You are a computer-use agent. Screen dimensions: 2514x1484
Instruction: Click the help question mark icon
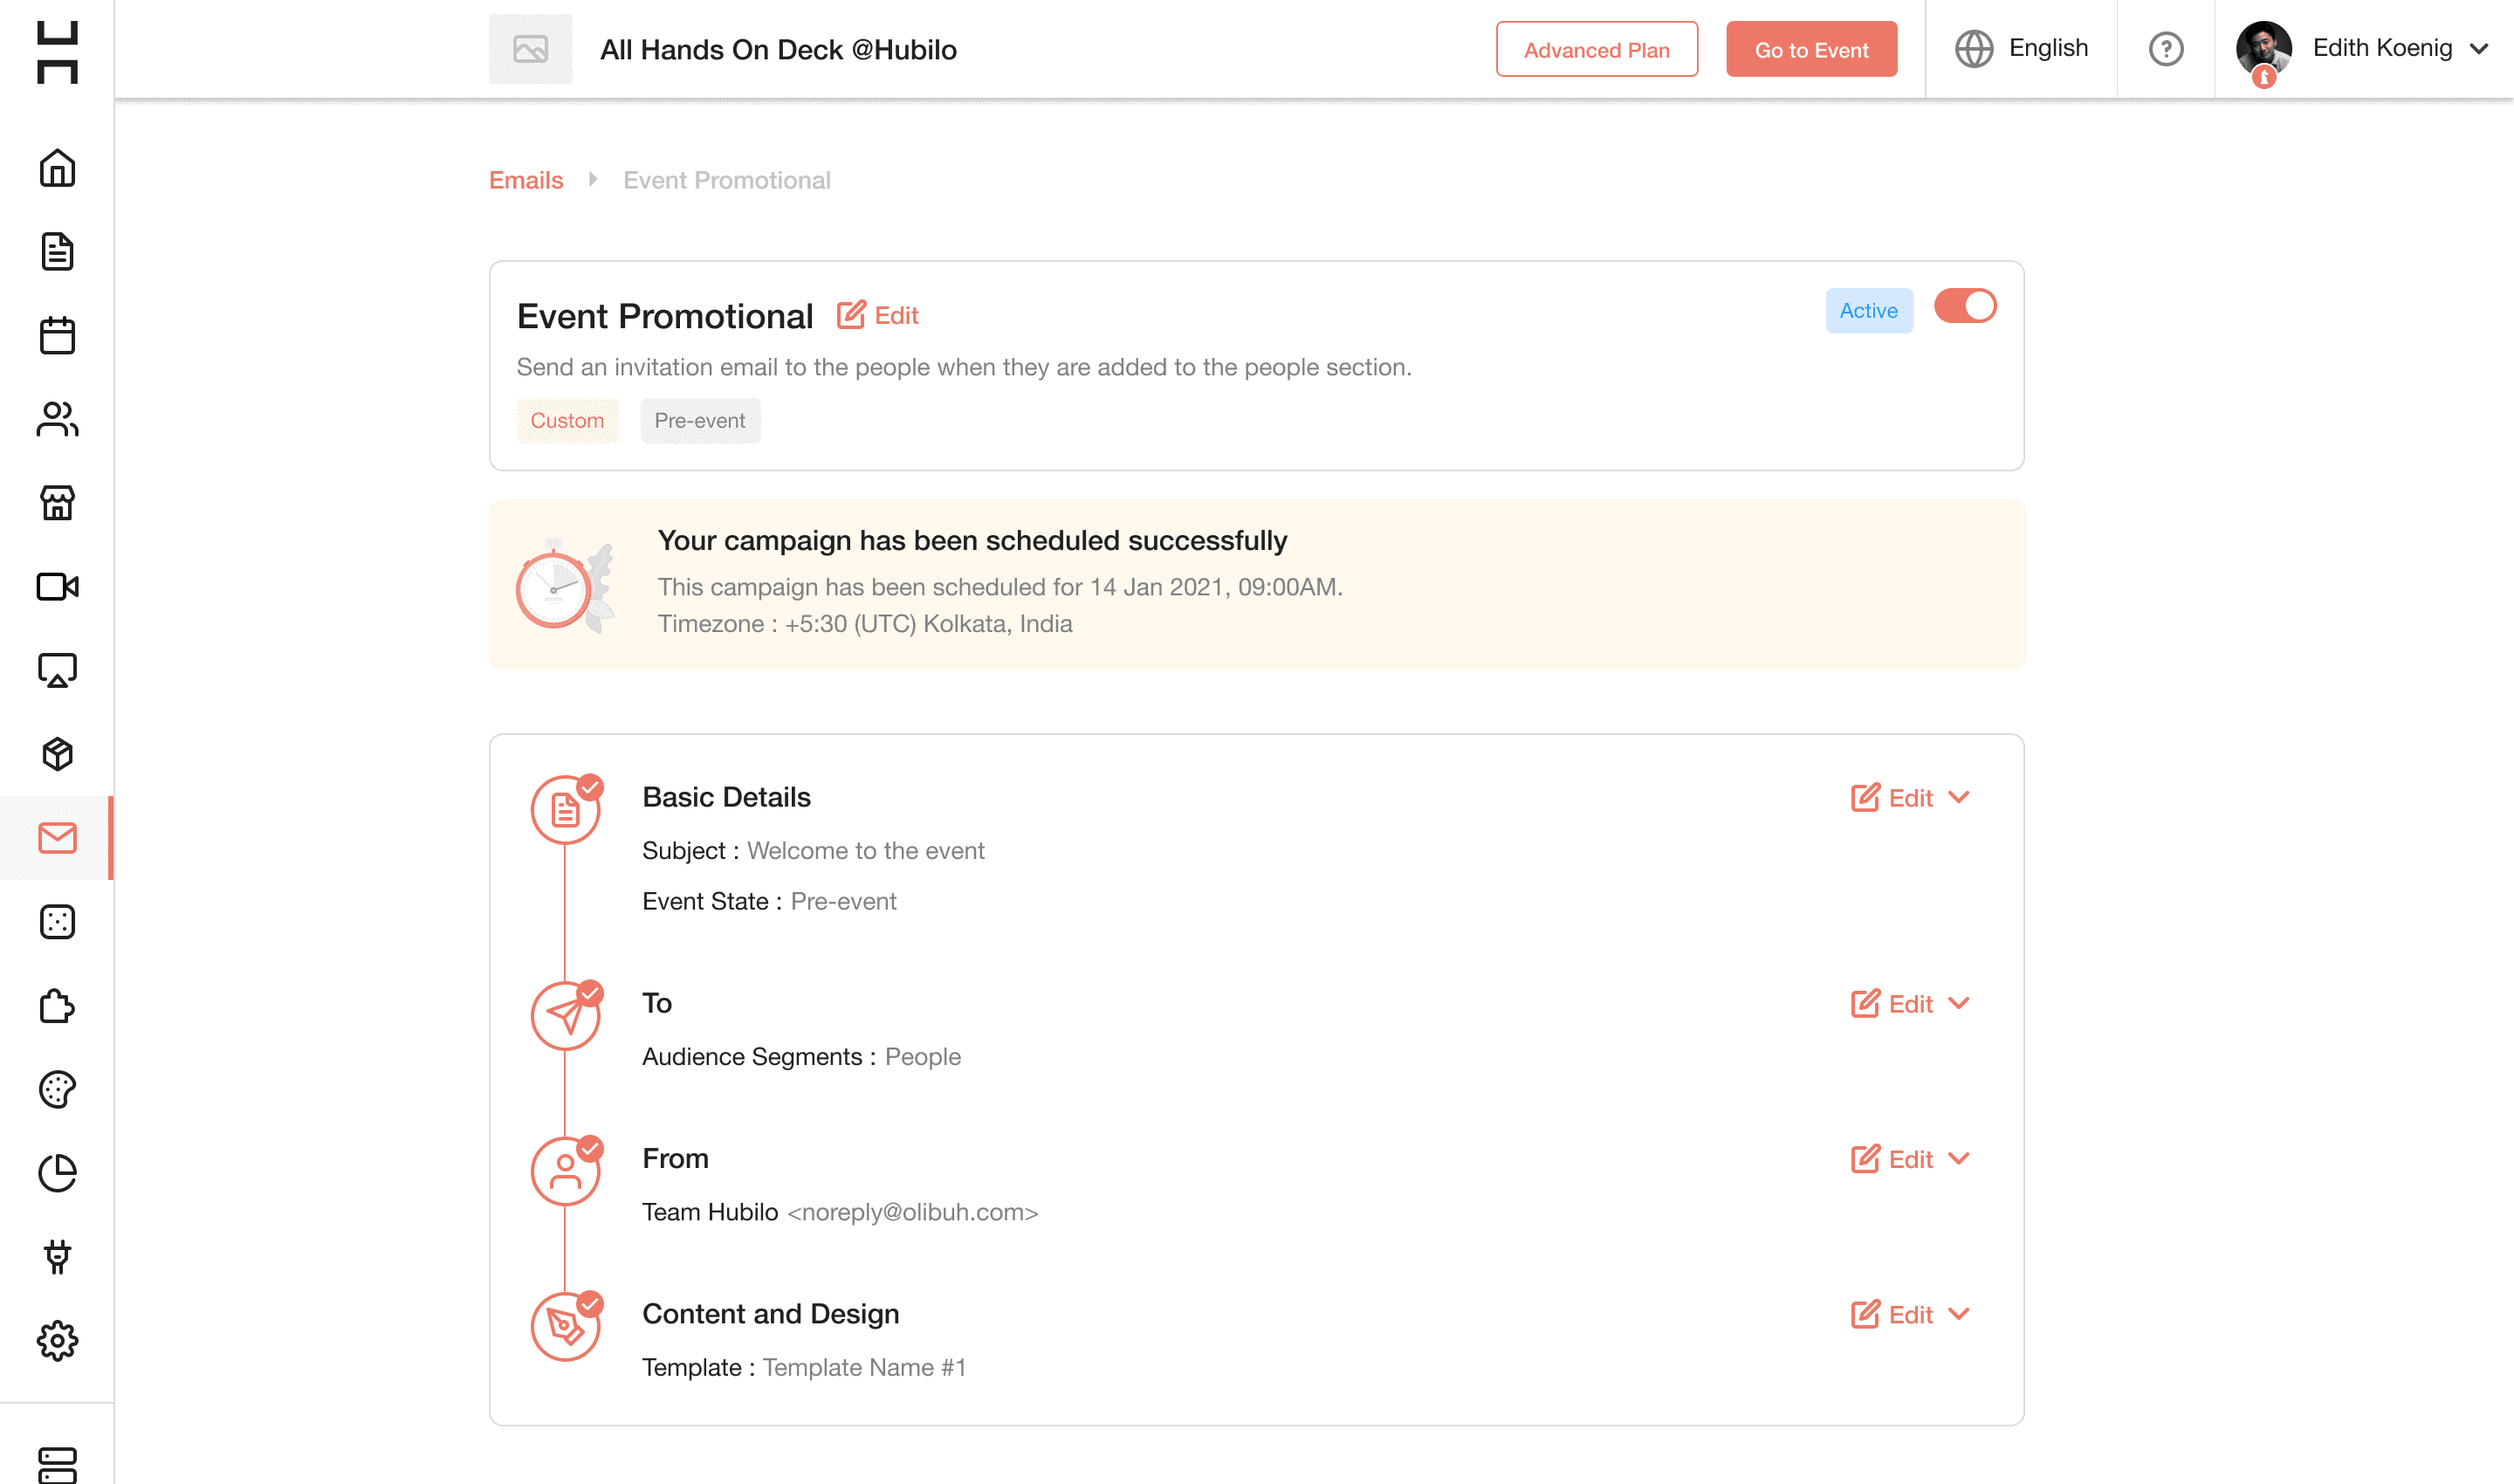[x=2165, y=49]
